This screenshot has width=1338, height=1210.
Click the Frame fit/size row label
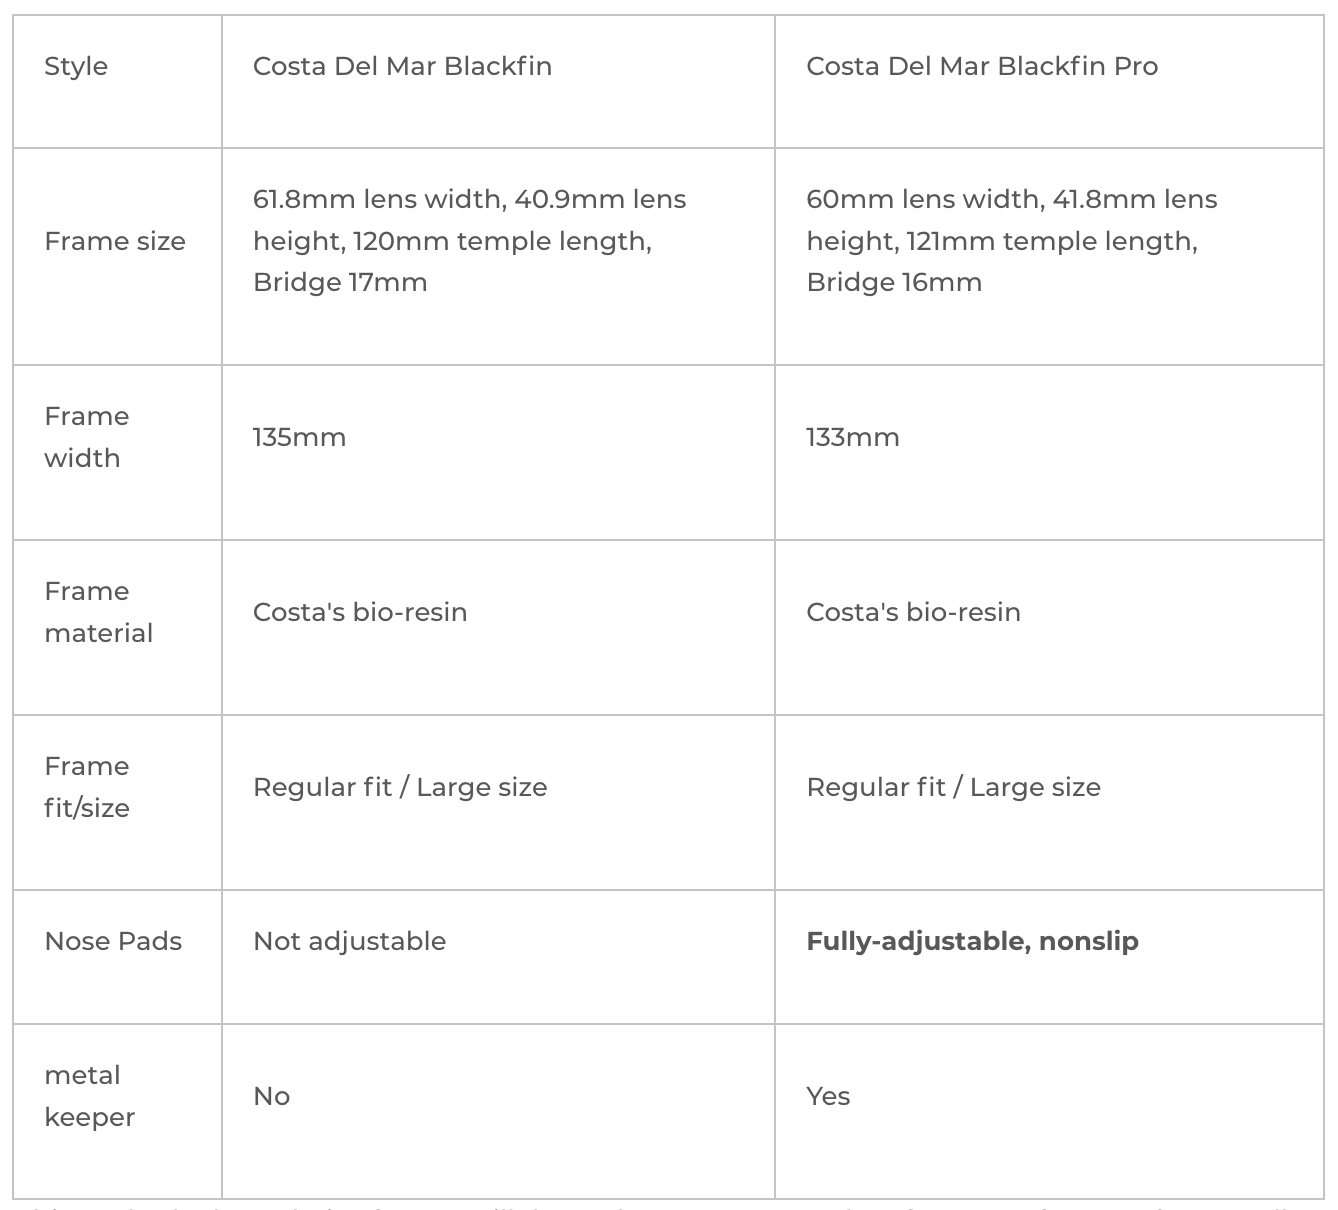(x=87, y=787)
